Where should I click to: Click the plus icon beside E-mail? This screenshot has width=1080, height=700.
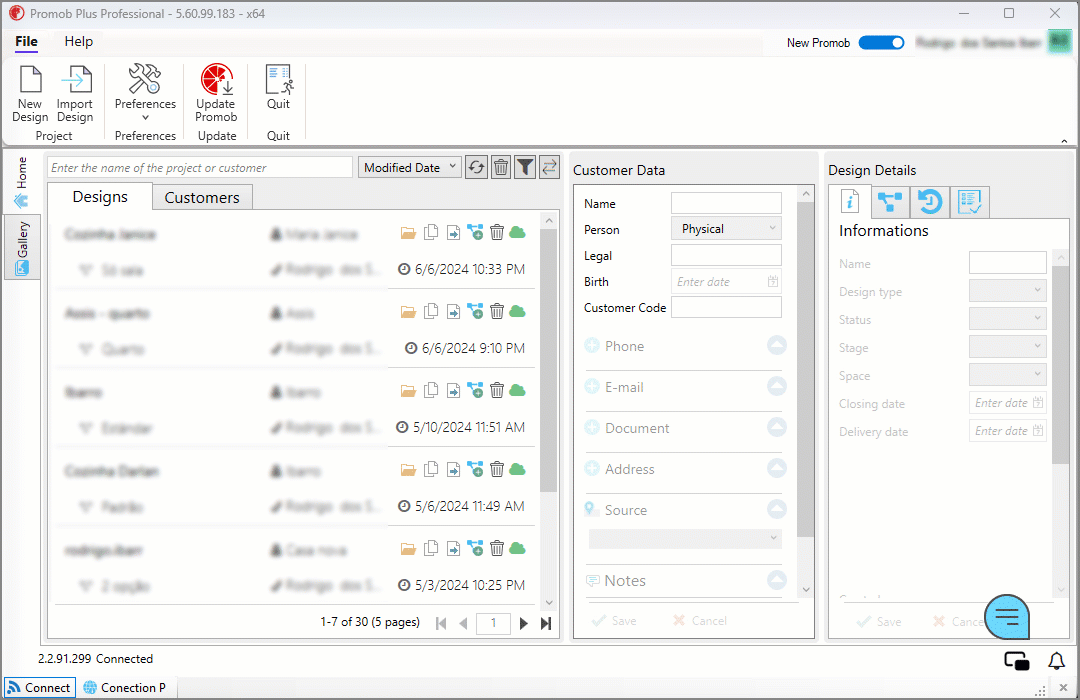(x=592, y=387)
